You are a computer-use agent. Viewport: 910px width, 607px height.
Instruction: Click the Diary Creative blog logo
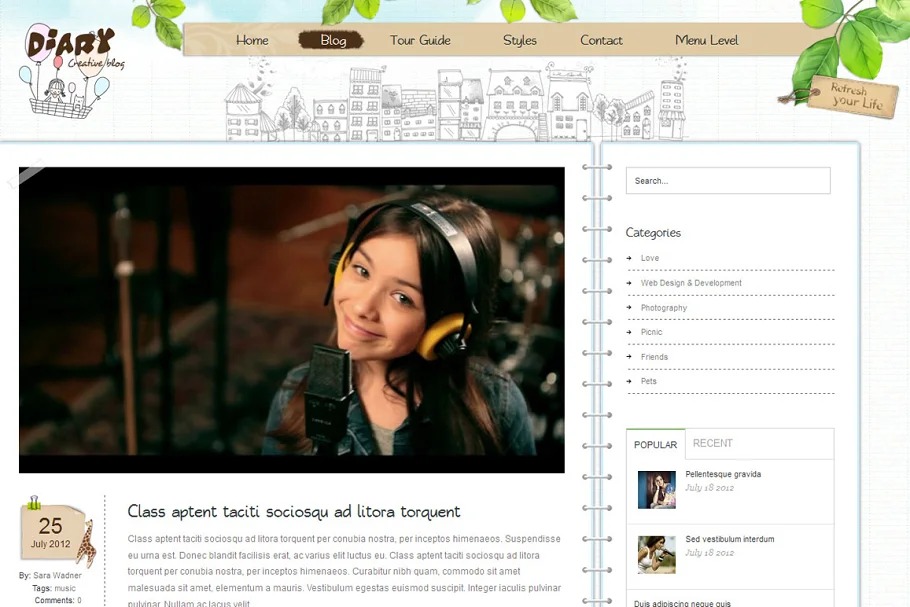(70, 68)
